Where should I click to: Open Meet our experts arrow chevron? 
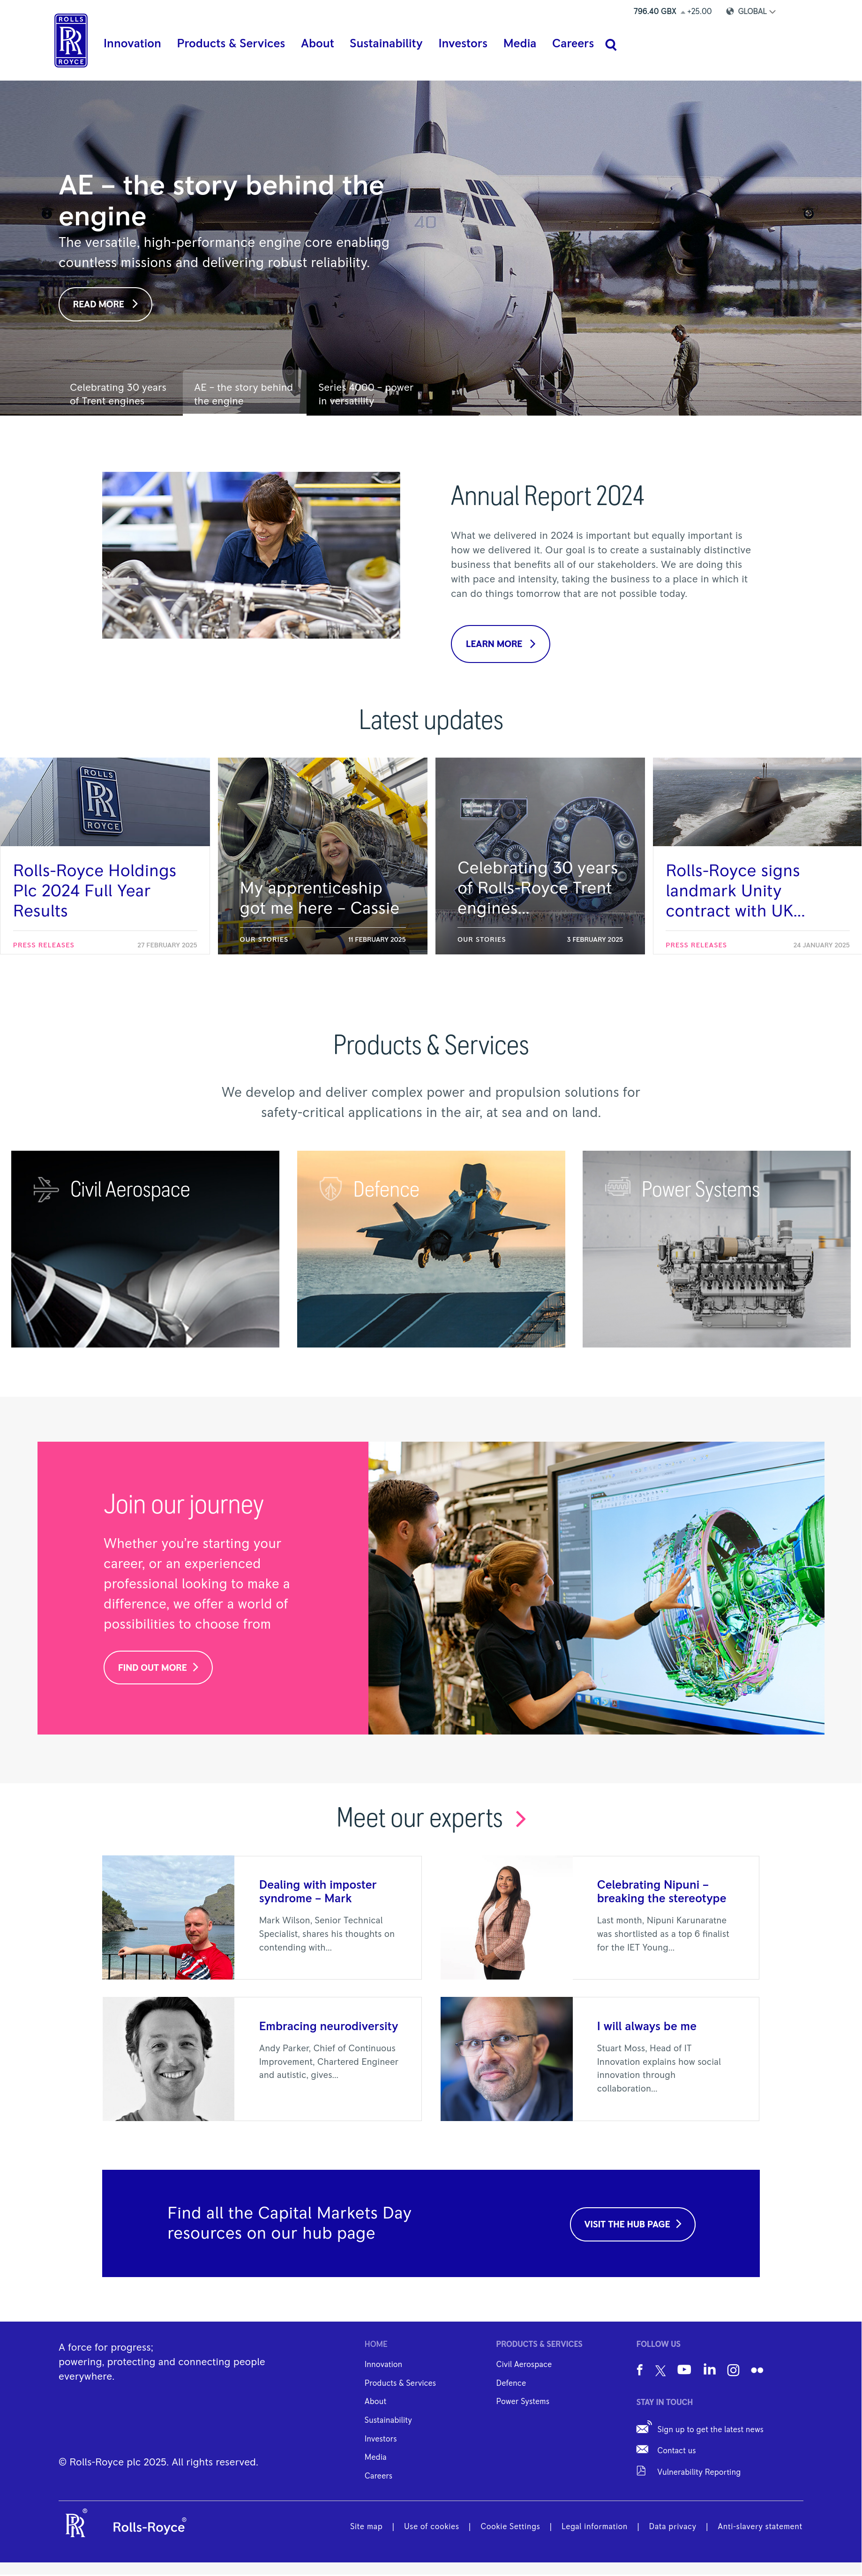pos(520,1819)
